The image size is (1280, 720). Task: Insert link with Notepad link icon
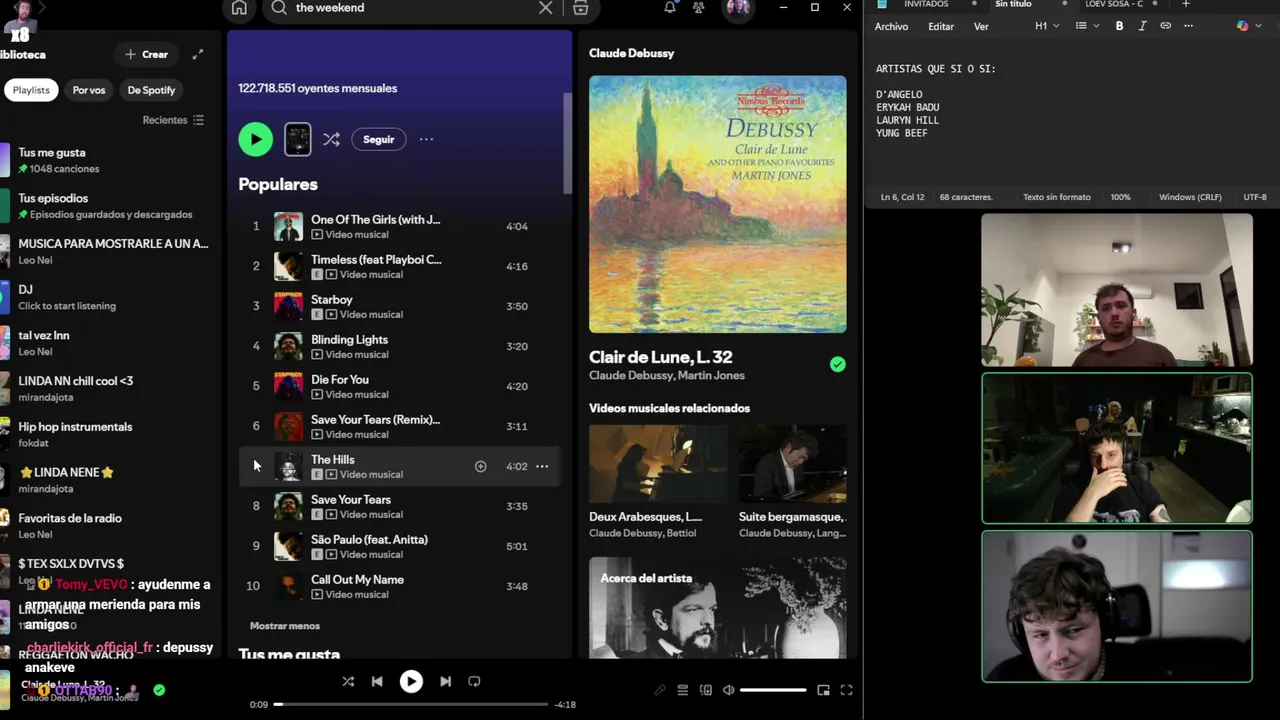point(1165,26)
